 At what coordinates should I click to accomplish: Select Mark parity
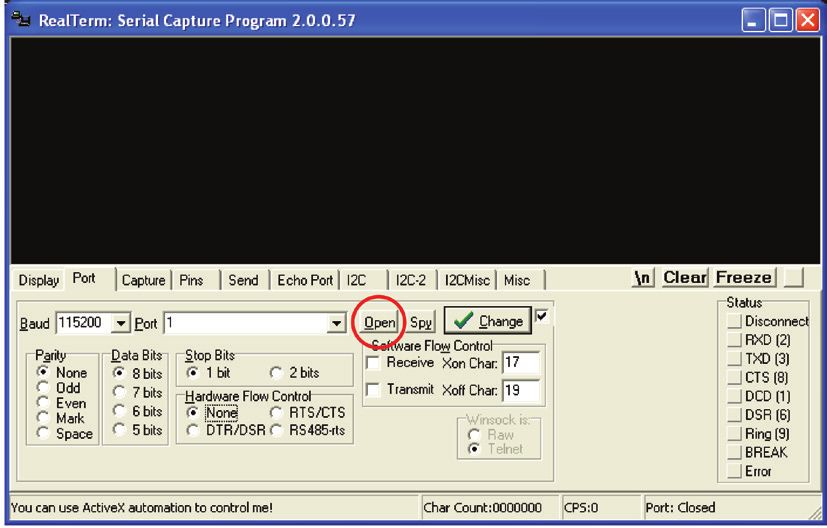click(61, 418)
